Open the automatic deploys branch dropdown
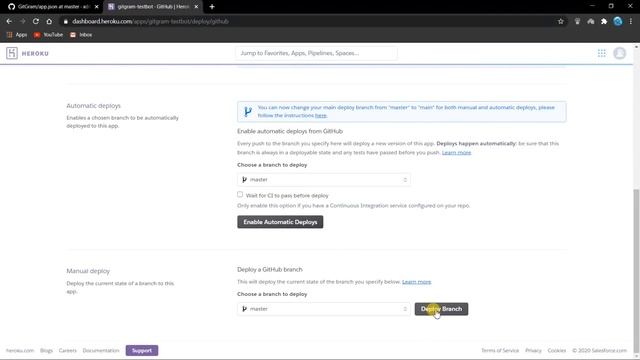The width and height of the screenshot is (640, 360). coord(324,180)
